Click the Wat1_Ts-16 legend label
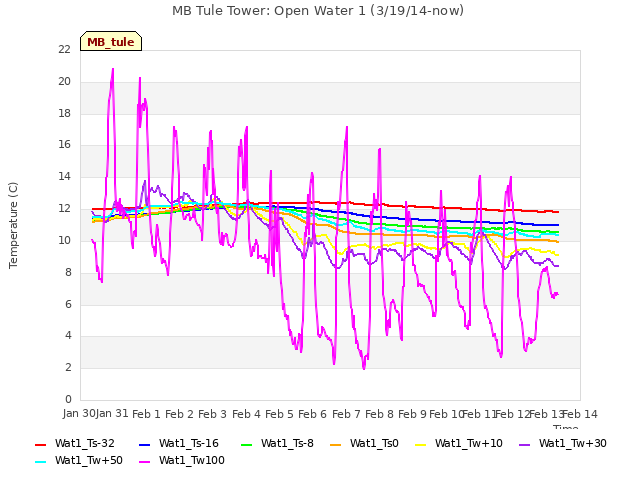640x480 pixels. tap(189, 443)
